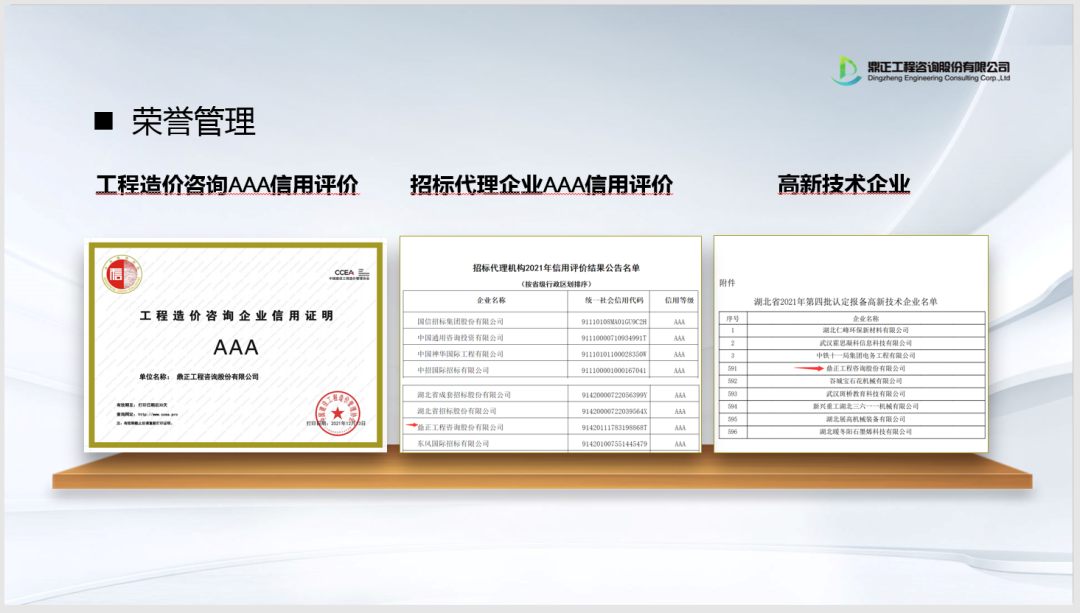Click the 工程造价咨询企业信用证明 certificate title
Screen dimensions: 1080x613
(236, 316)
